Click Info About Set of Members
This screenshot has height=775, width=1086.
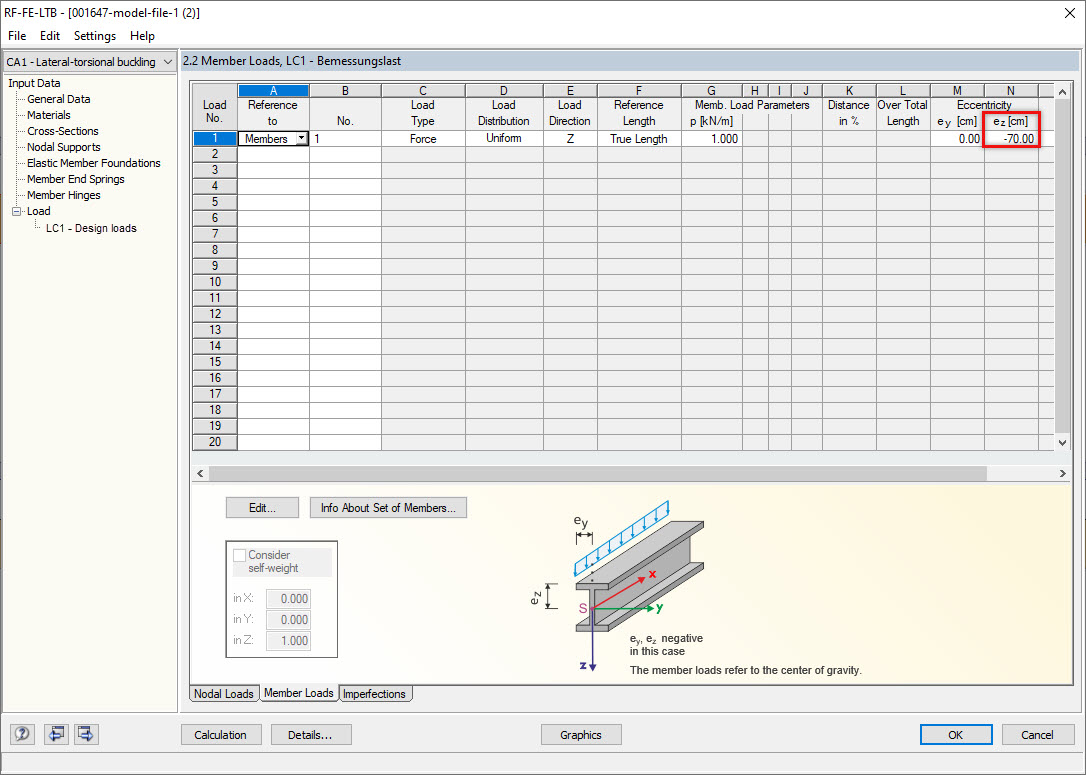coord(388,507)
